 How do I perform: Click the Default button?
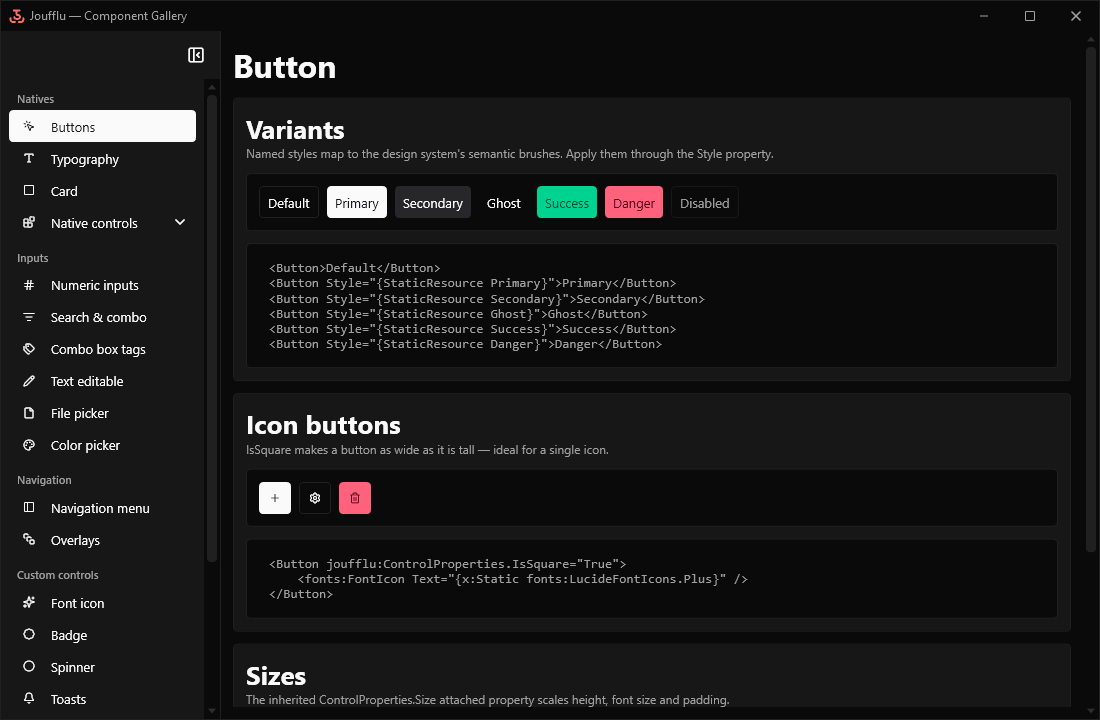(x=288, y=202)
